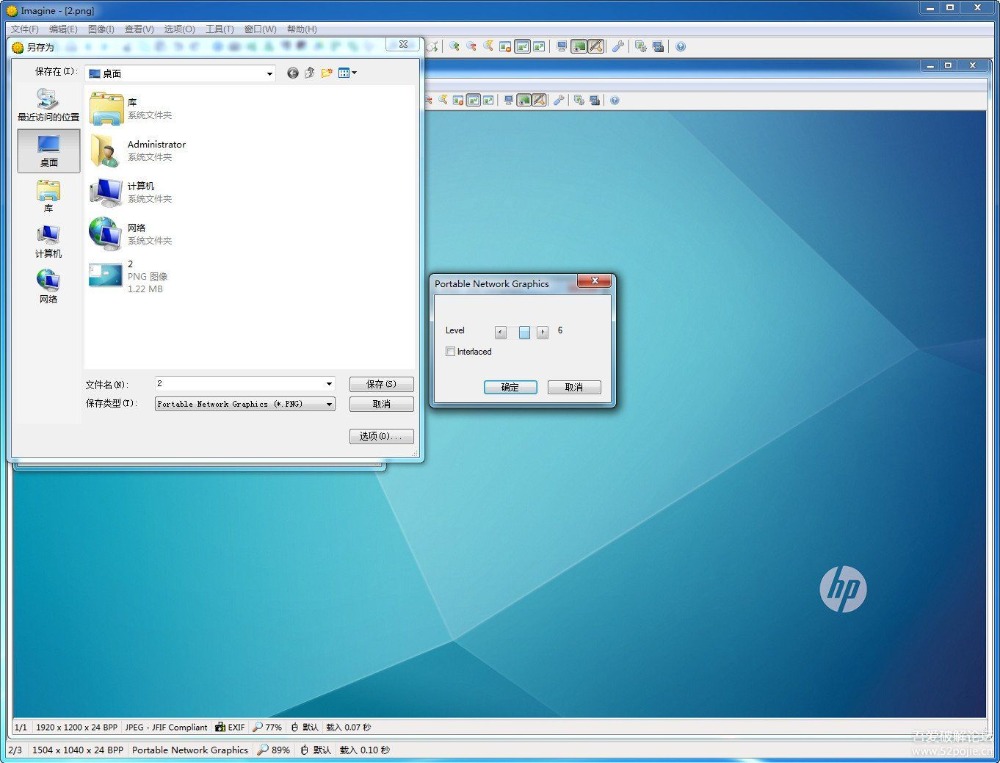This screenshot has height=763, width=1000.
Task: Select 计算机 in the left places sidebar
Action: (48, 241)
